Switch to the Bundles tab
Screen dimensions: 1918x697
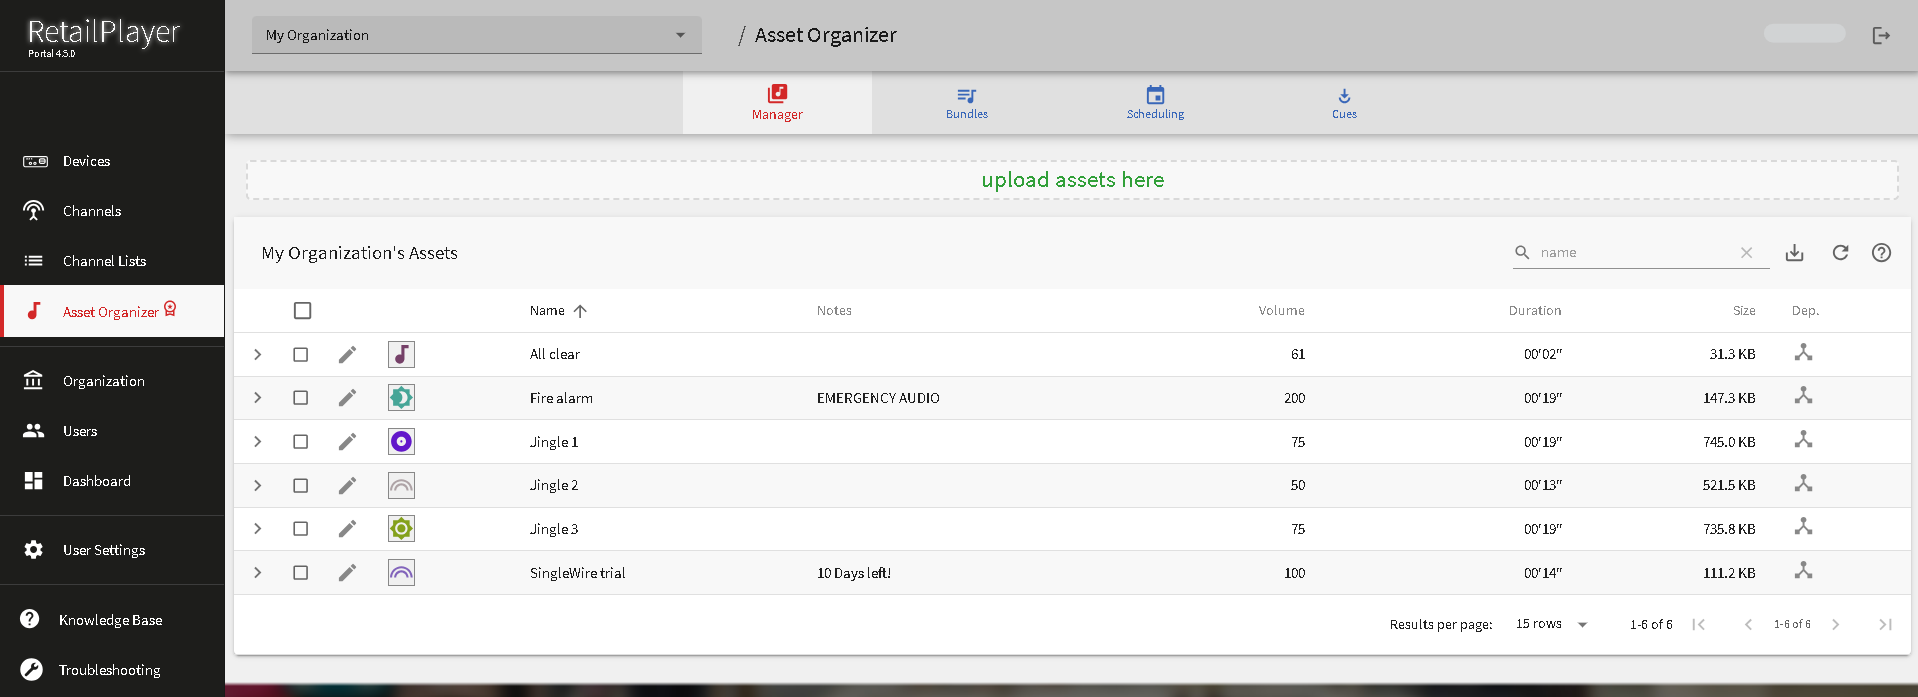point(966,102)
